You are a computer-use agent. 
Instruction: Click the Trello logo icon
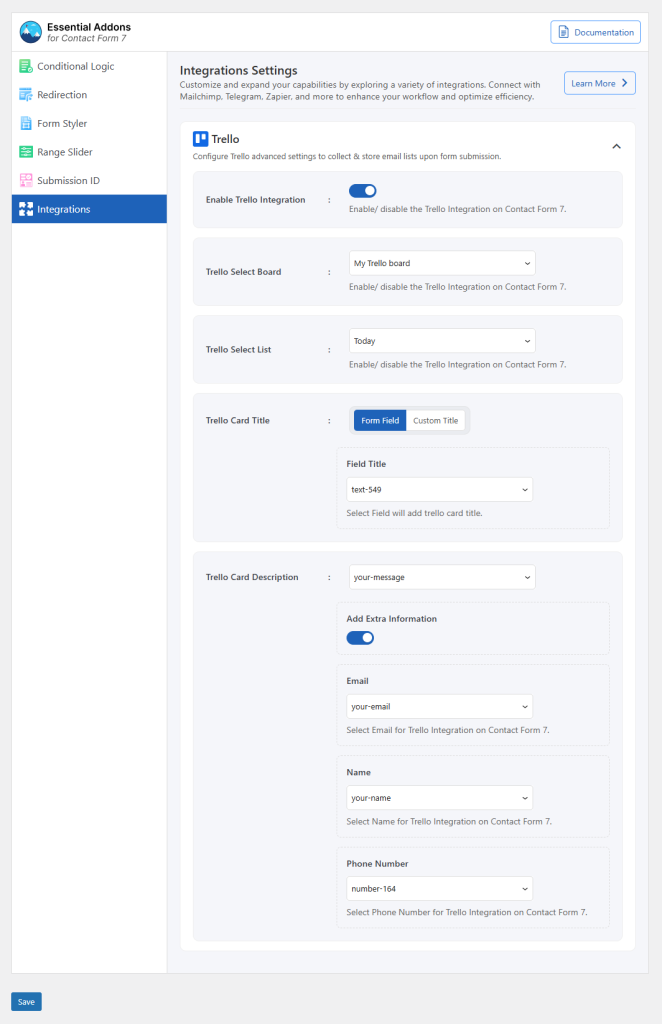(200, 138)
